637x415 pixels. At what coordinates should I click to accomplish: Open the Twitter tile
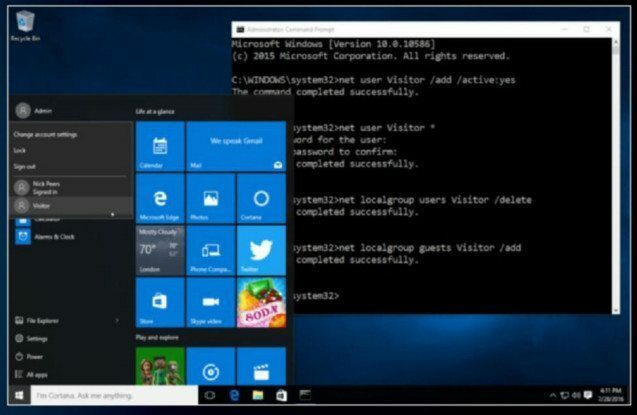click(x=261, y=251)
